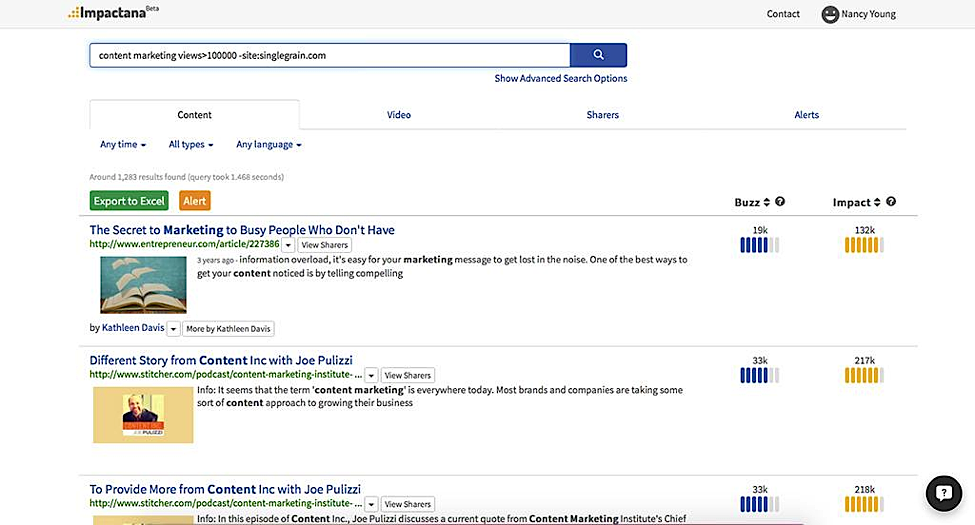The width and height of the screenshot is (975, 525).
Task: Click the Buzz bar meter for Different Story
Action: coord(759,375)
